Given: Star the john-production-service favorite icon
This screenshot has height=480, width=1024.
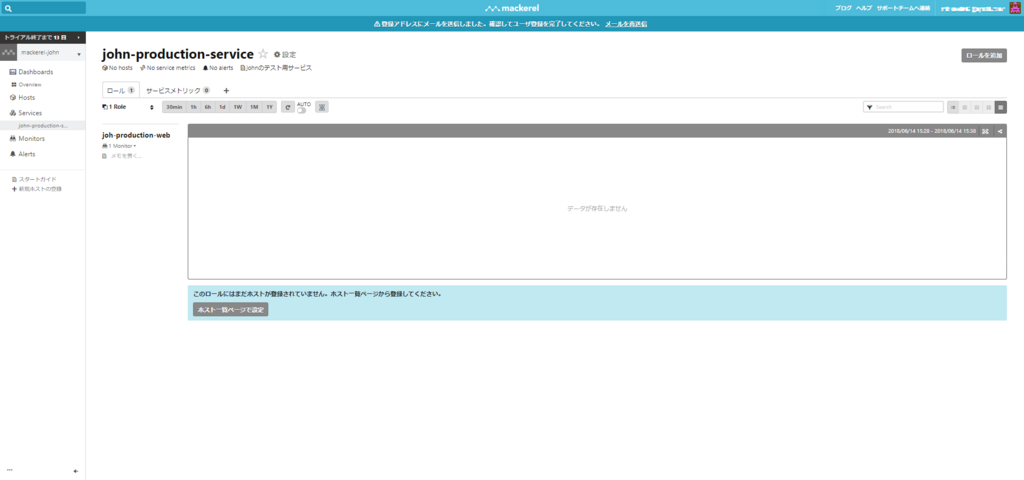Looking at the screenshot, I should [263, 54].
